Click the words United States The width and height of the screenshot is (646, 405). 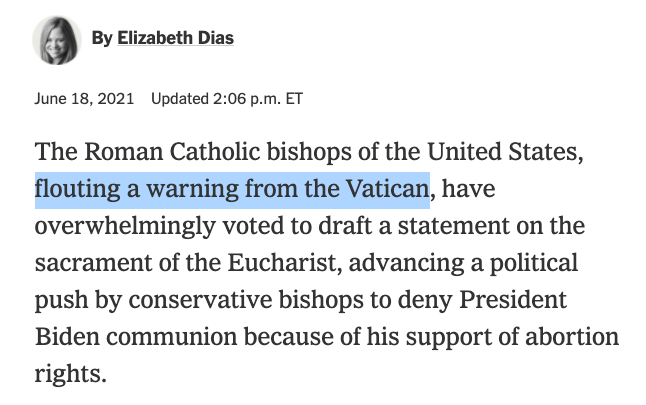point(505,152)
